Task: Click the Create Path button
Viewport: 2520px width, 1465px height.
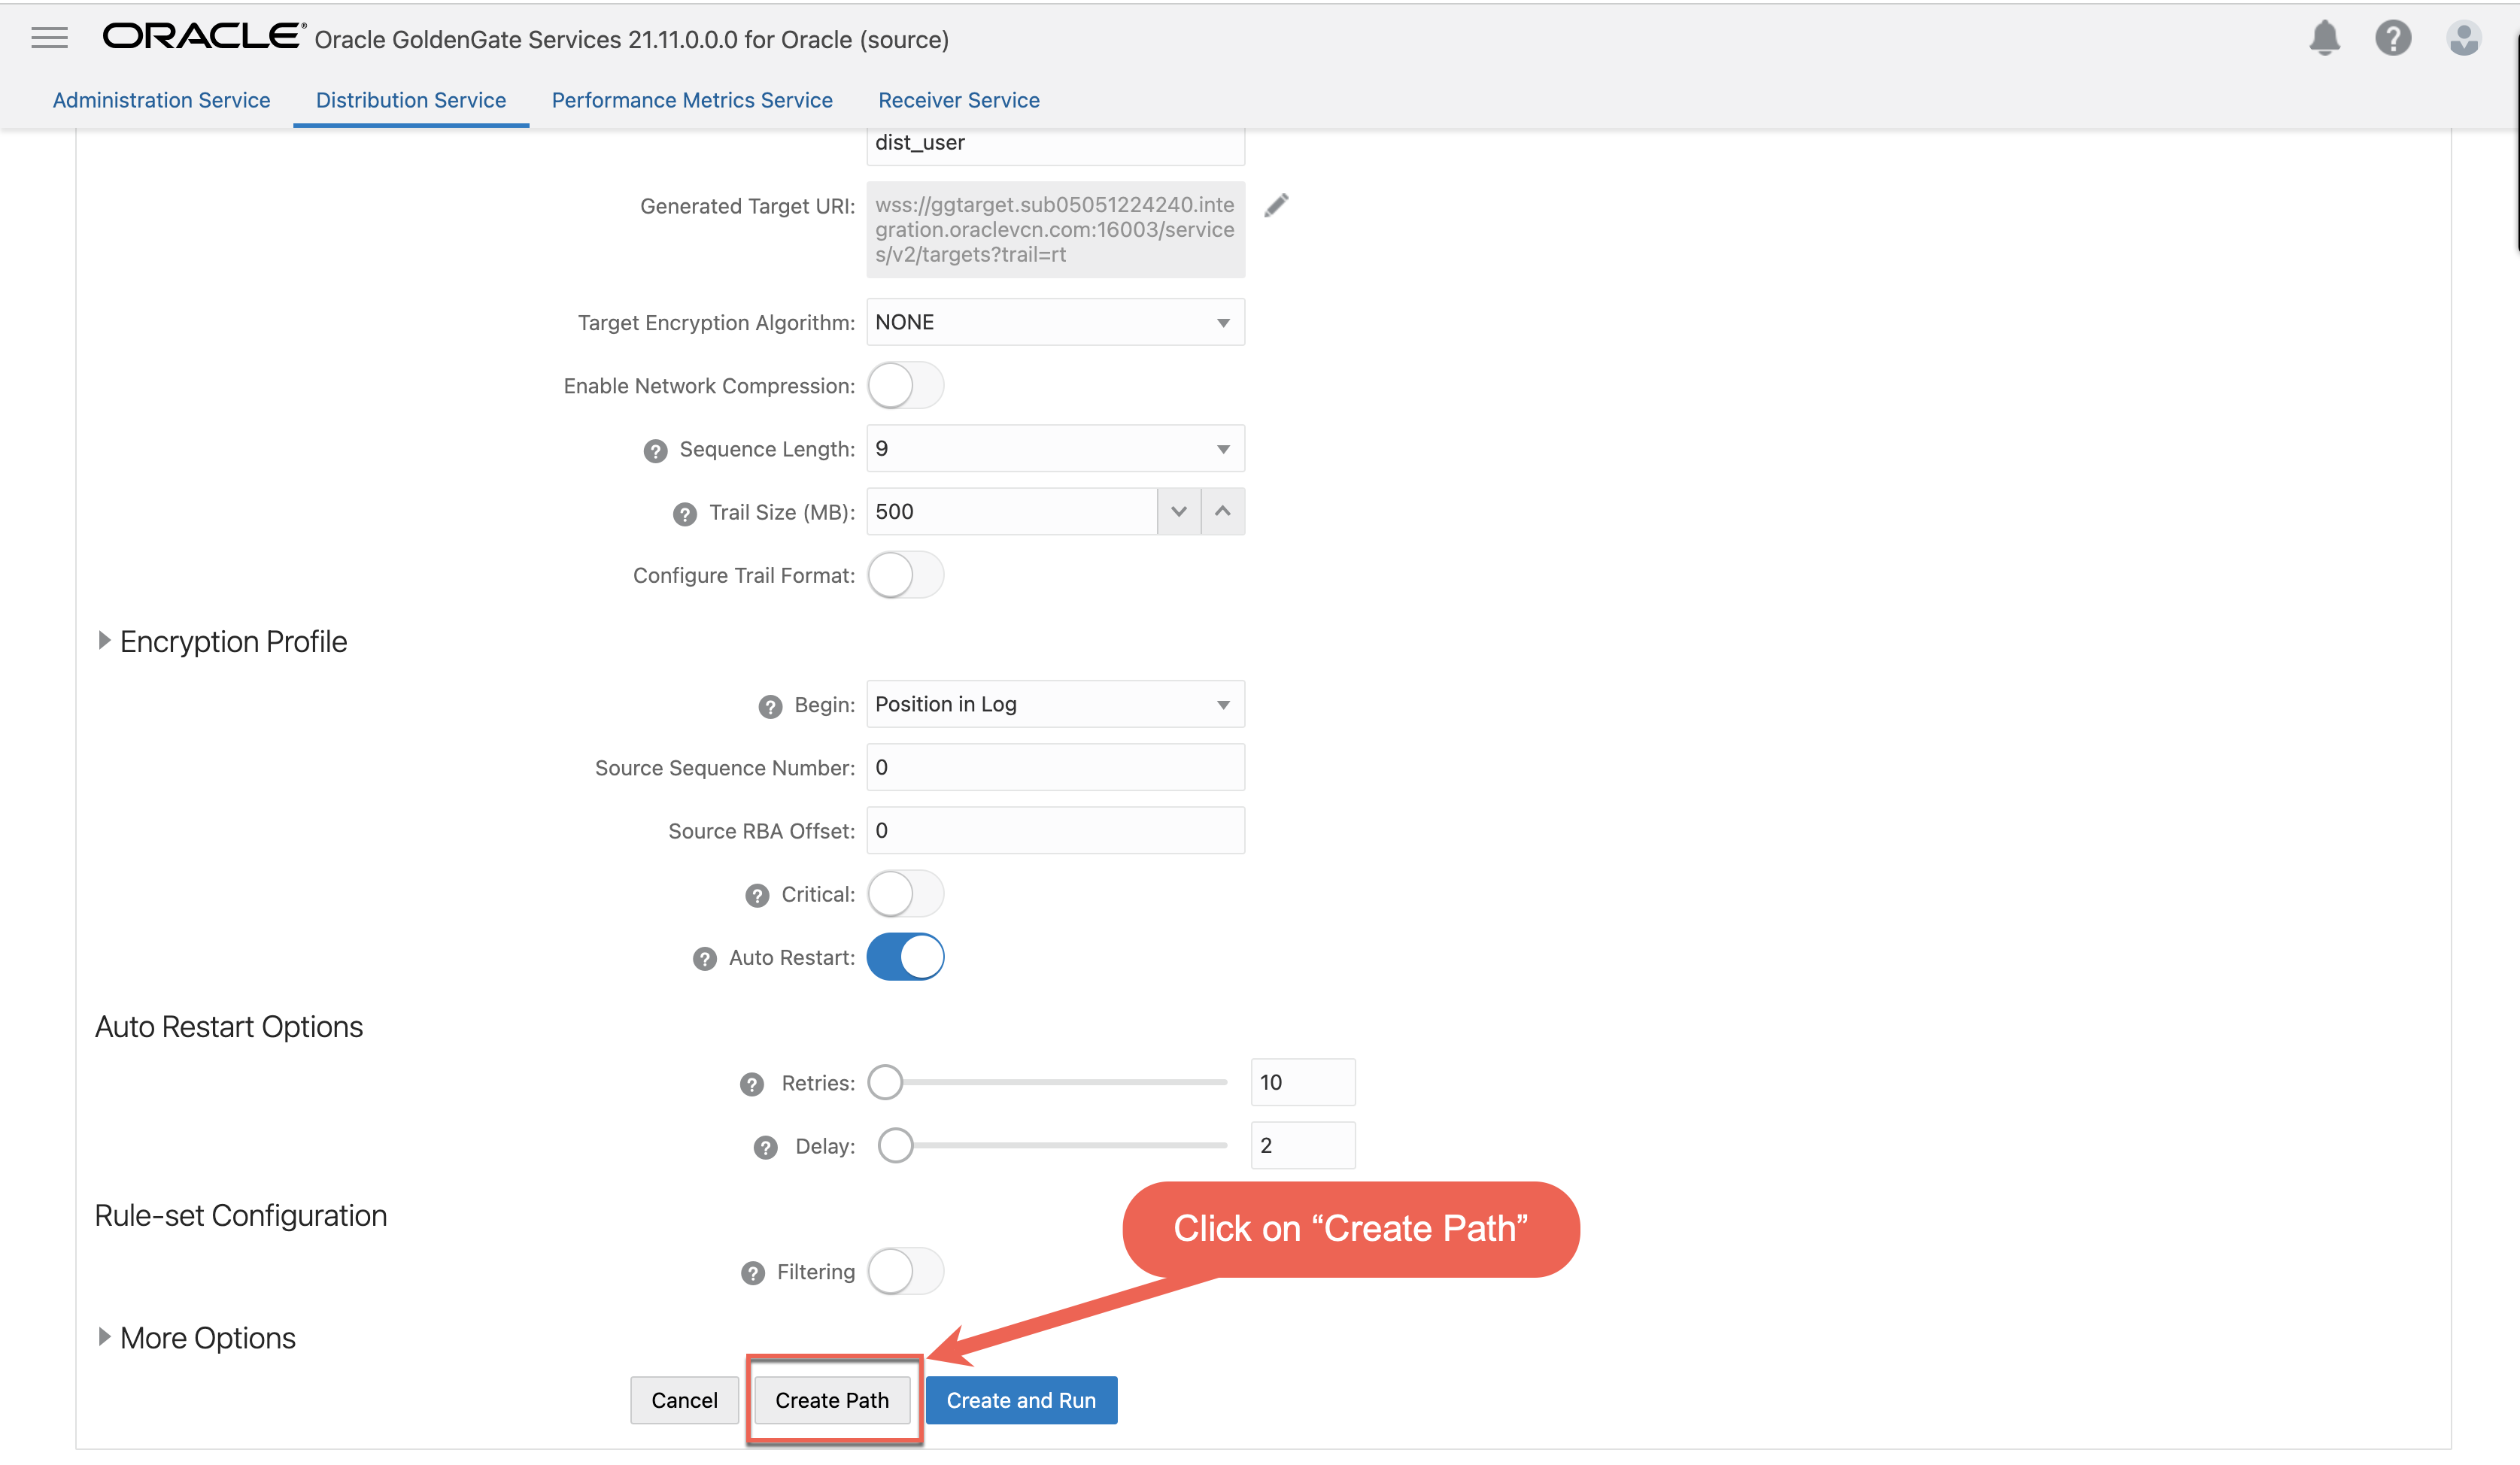Action: (832, 1400)
